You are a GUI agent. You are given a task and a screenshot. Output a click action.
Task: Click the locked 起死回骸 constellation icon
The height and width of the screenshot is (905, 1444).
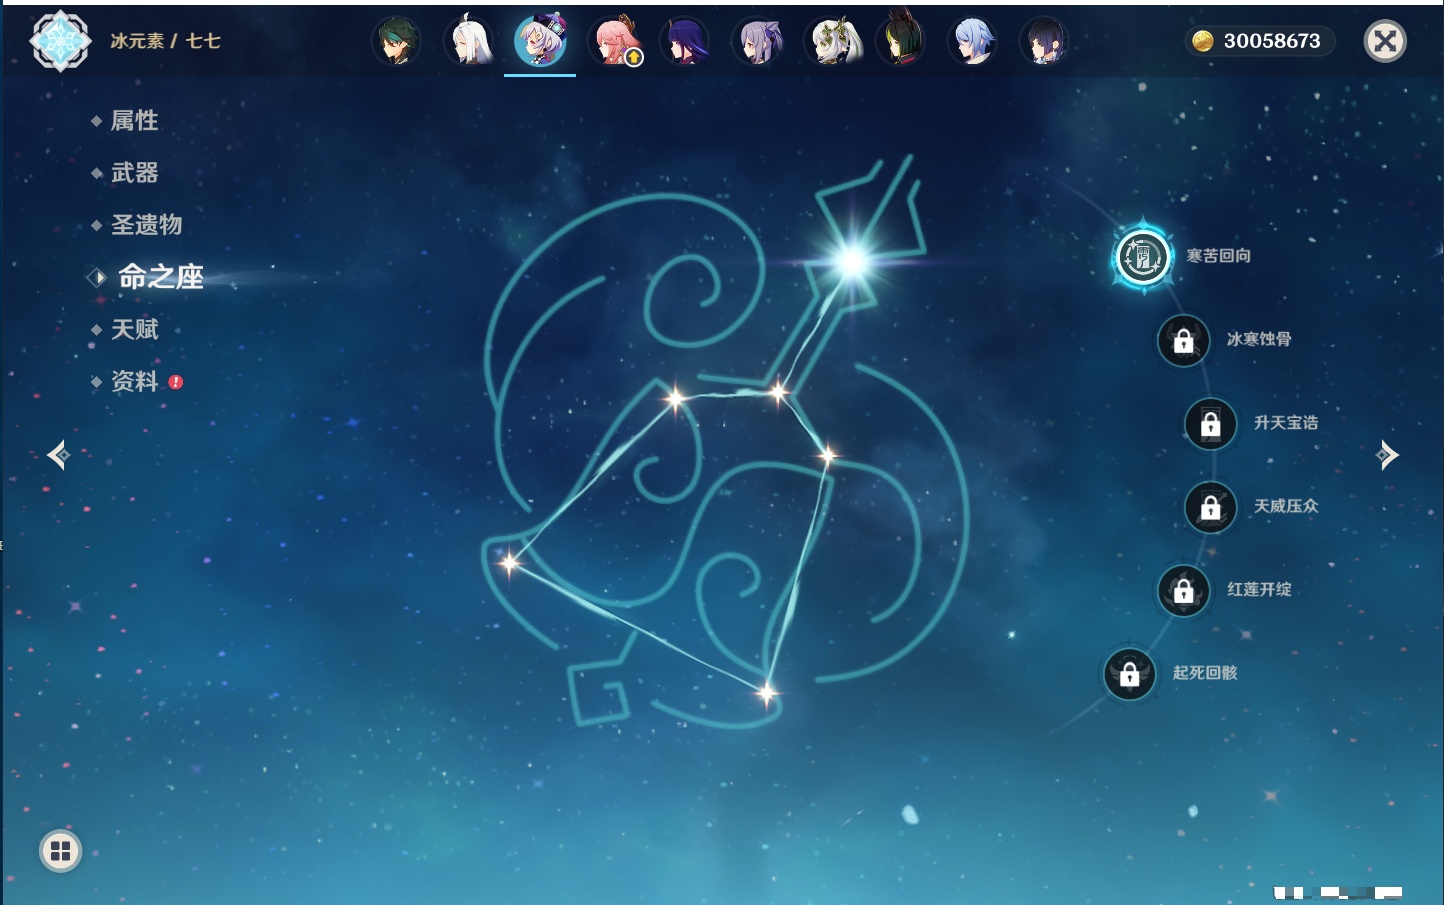click(x=1130, y=674)
